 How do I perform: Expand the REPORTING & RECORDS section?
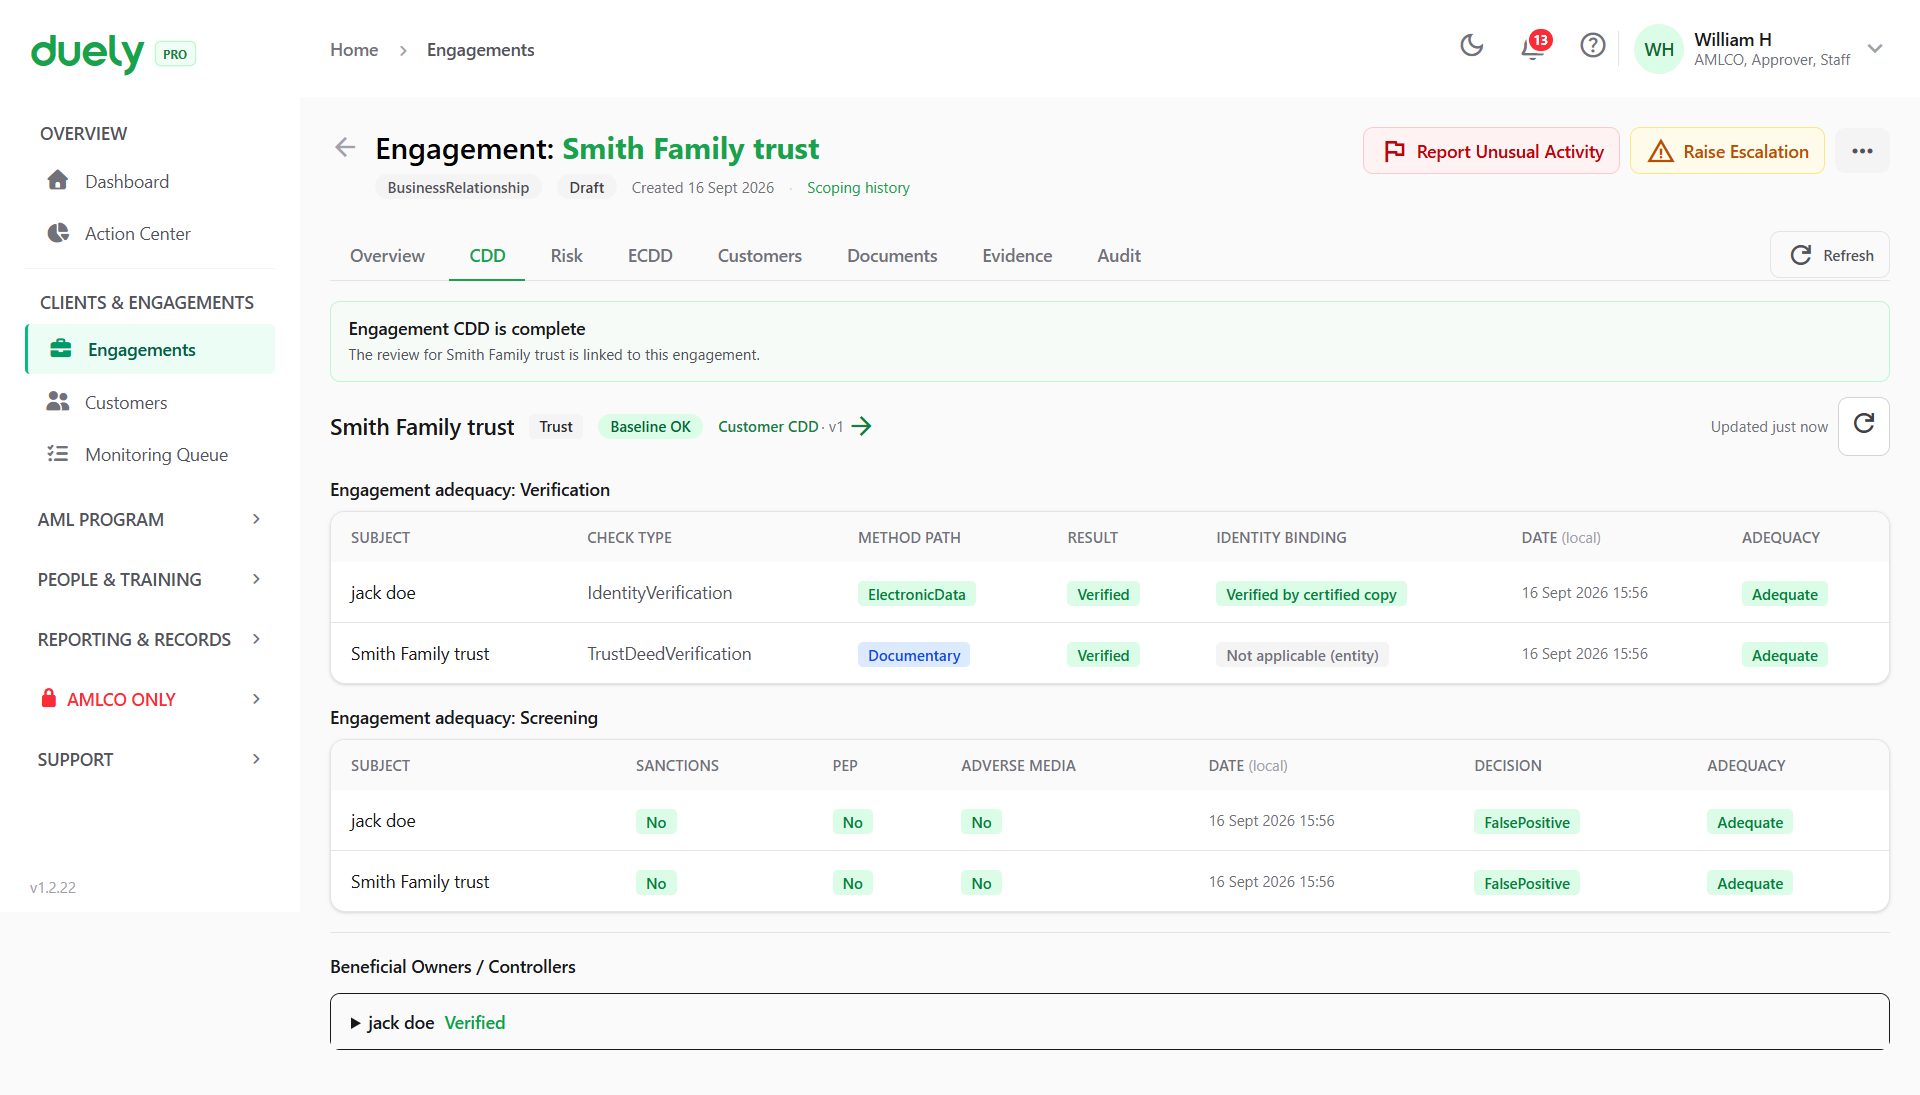pos(150,639)
